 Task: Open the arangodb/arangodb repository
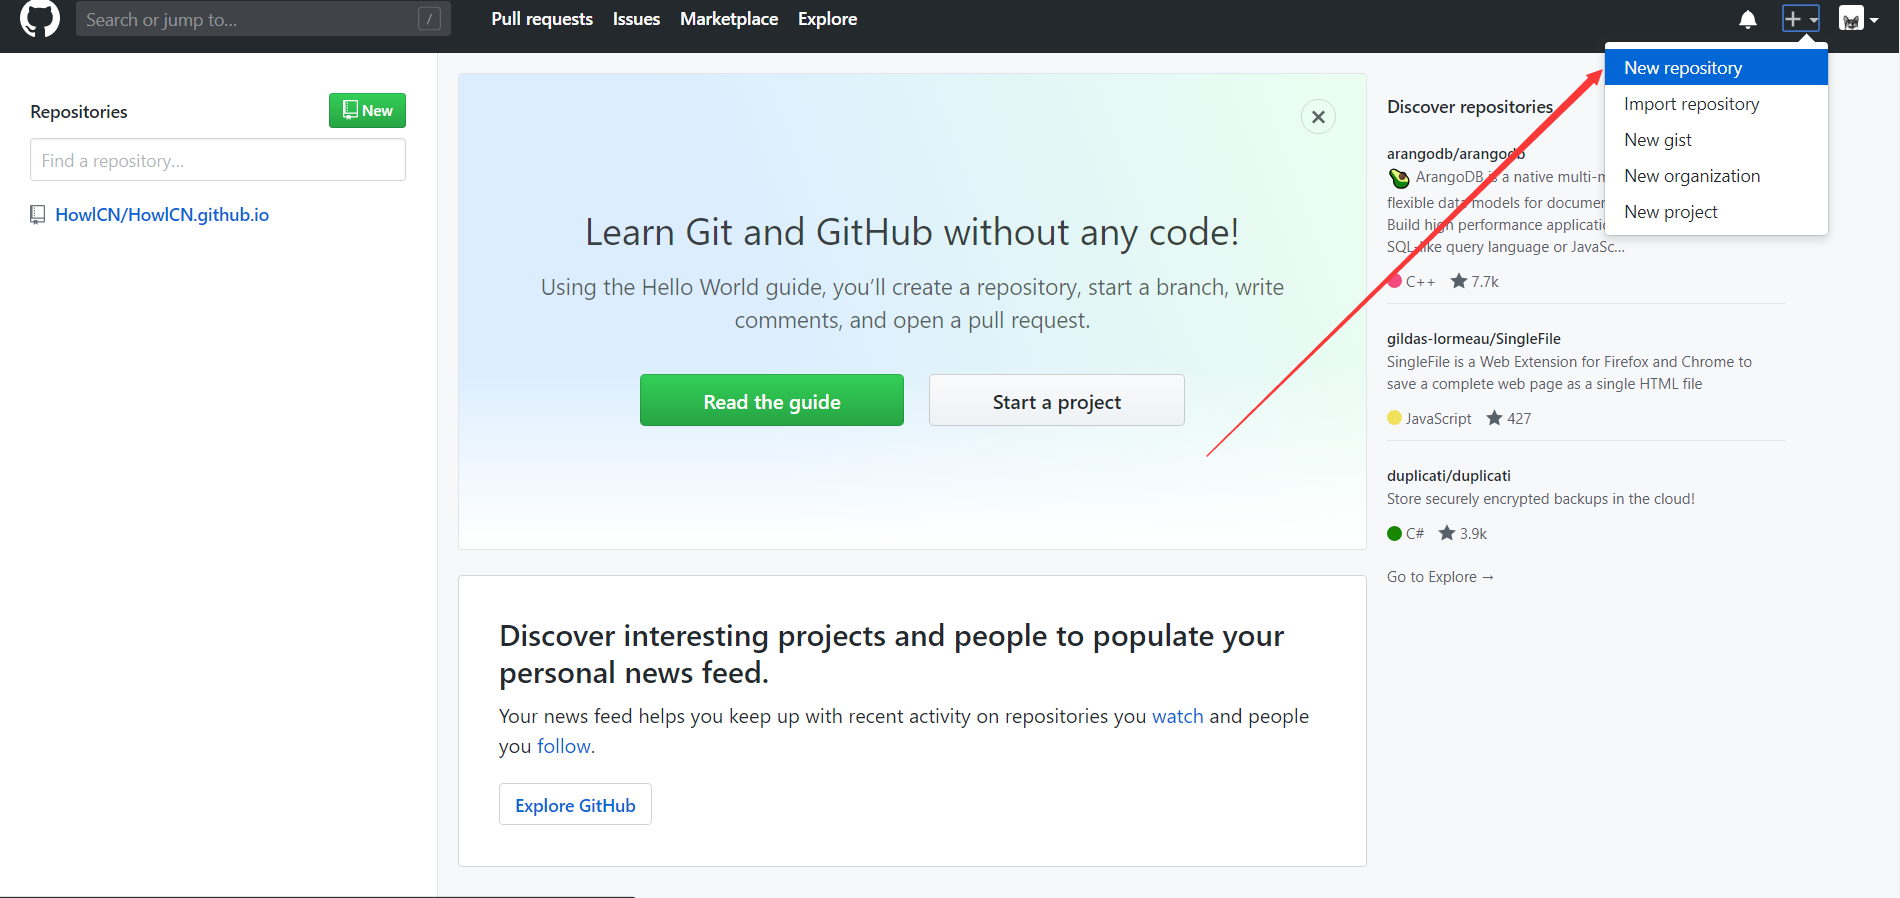click(x=1455, y=154)
